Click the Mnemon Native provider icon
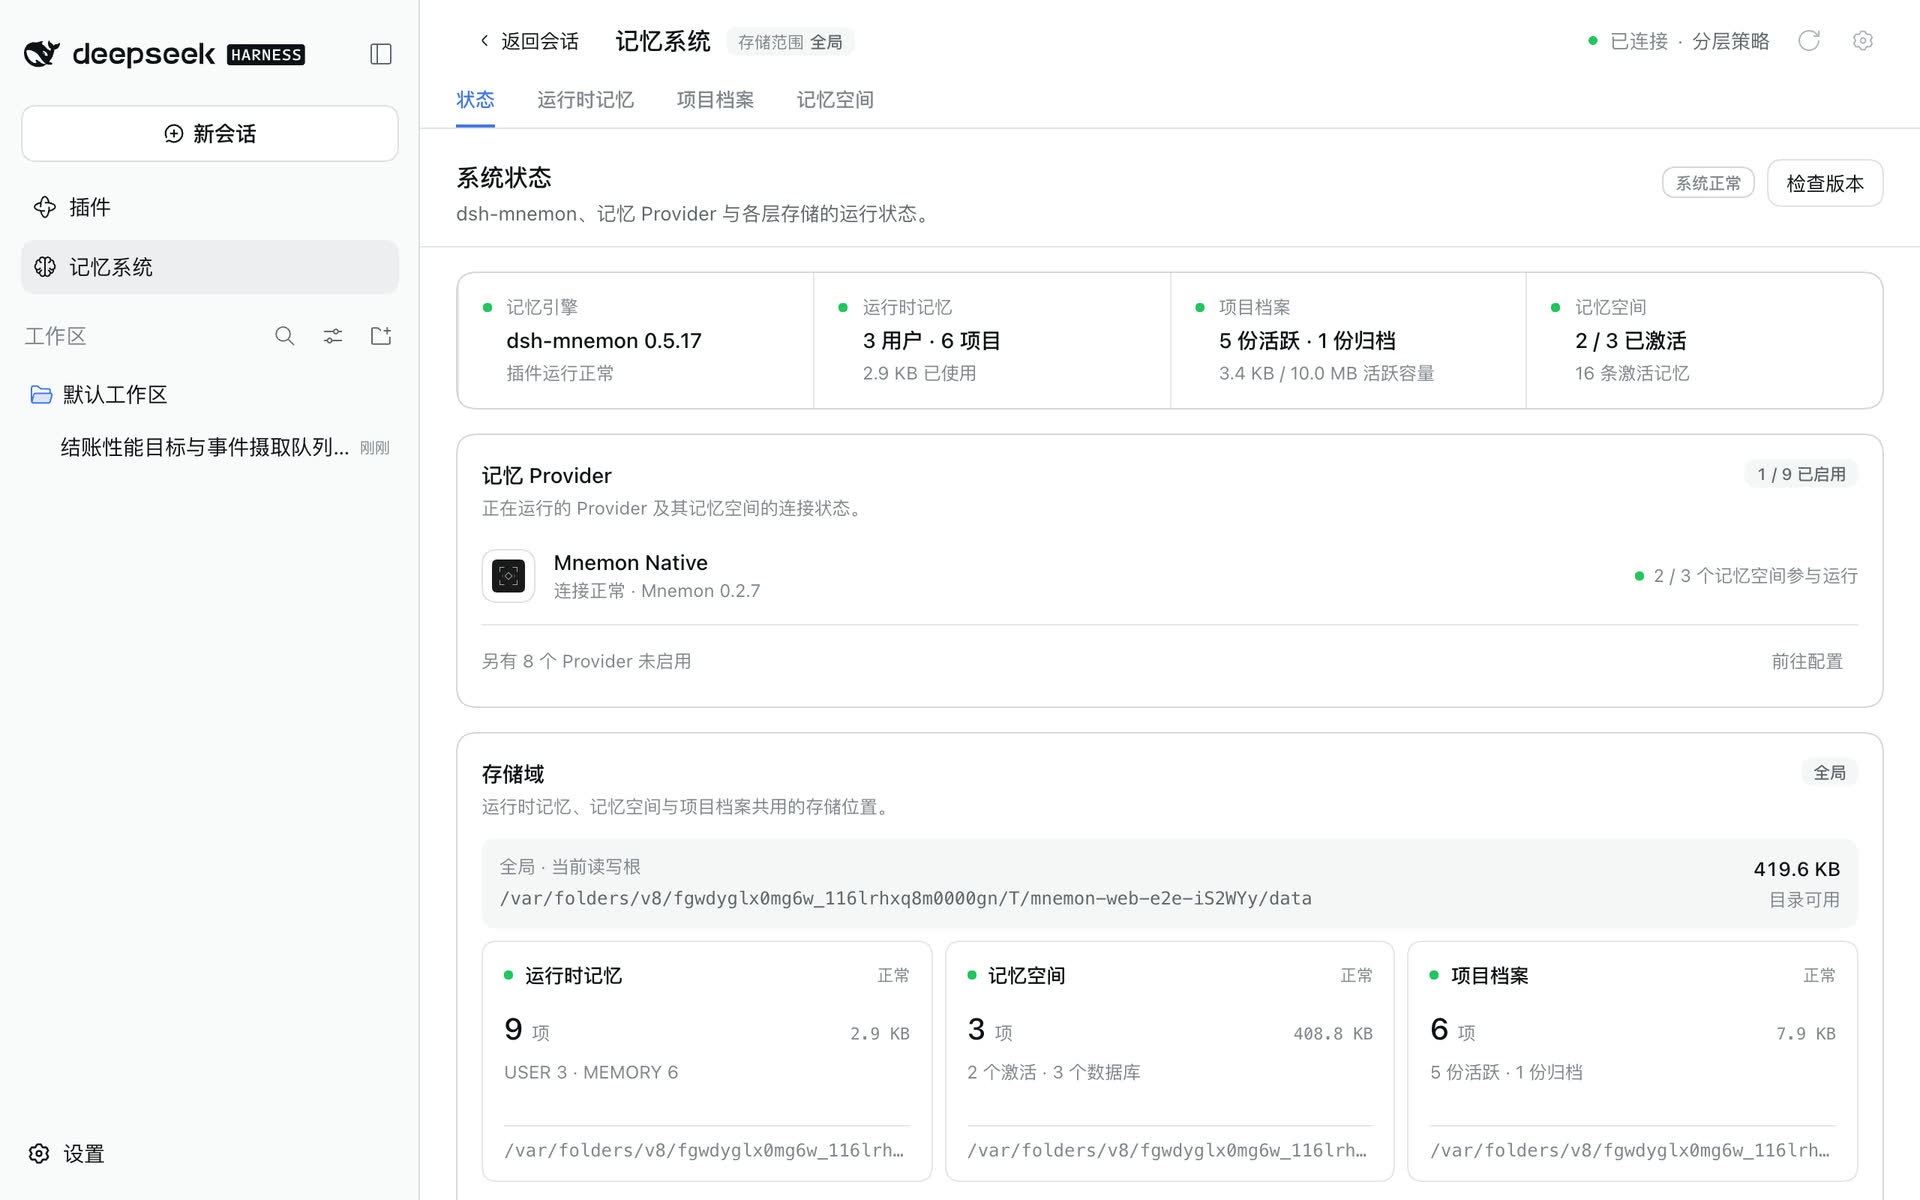1920x1200 pixels. click(508, 576)
